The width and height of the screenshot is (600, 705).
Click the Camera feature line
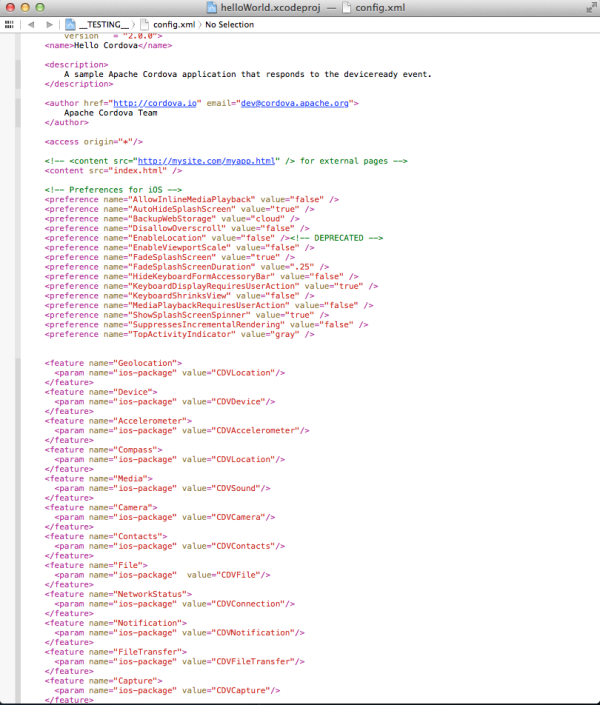101,508
